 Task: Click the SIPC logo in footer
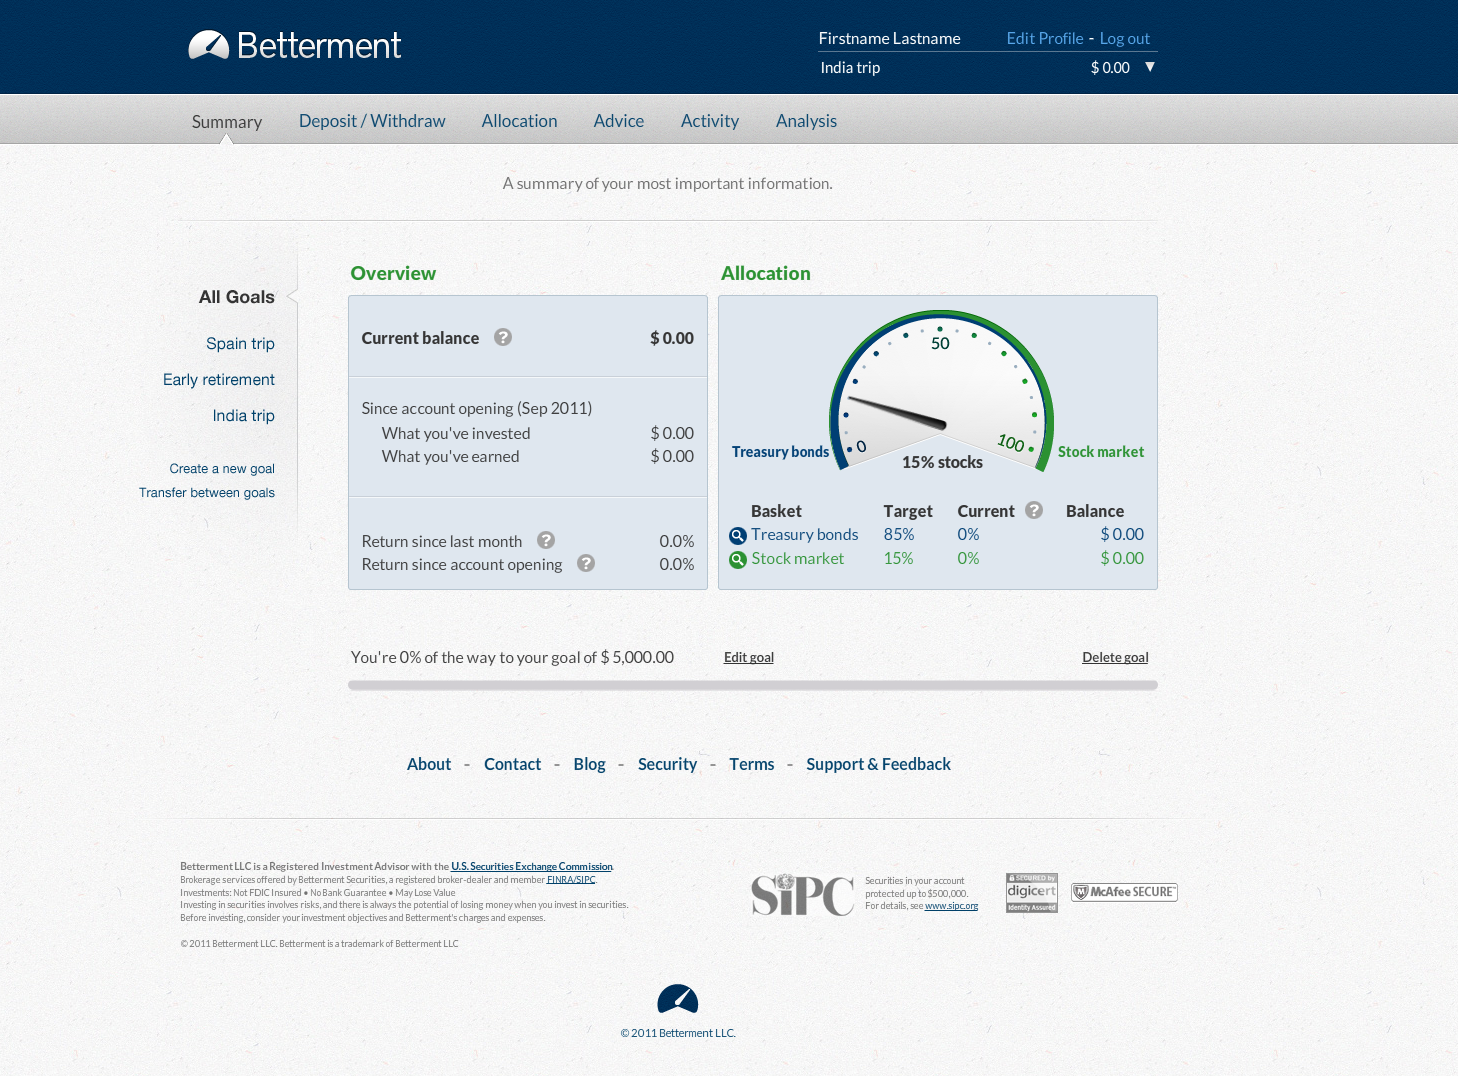(802, 894)
